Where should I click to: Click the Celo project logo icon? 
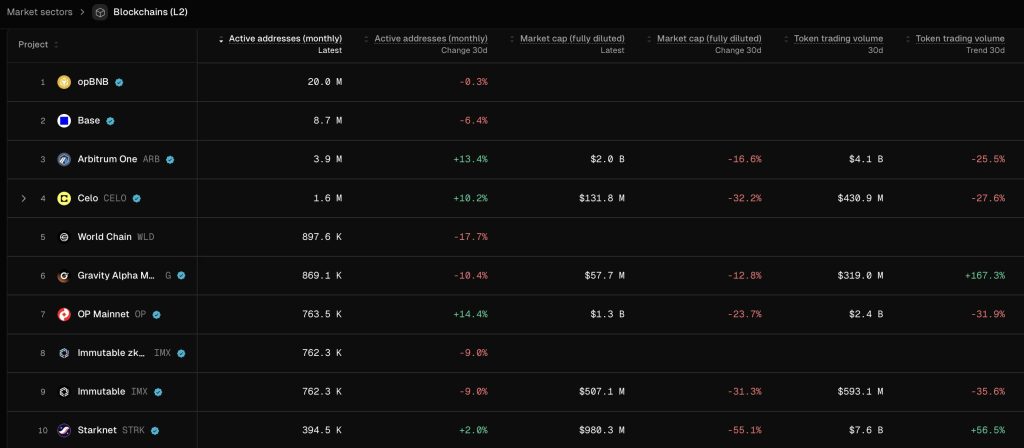64,198
